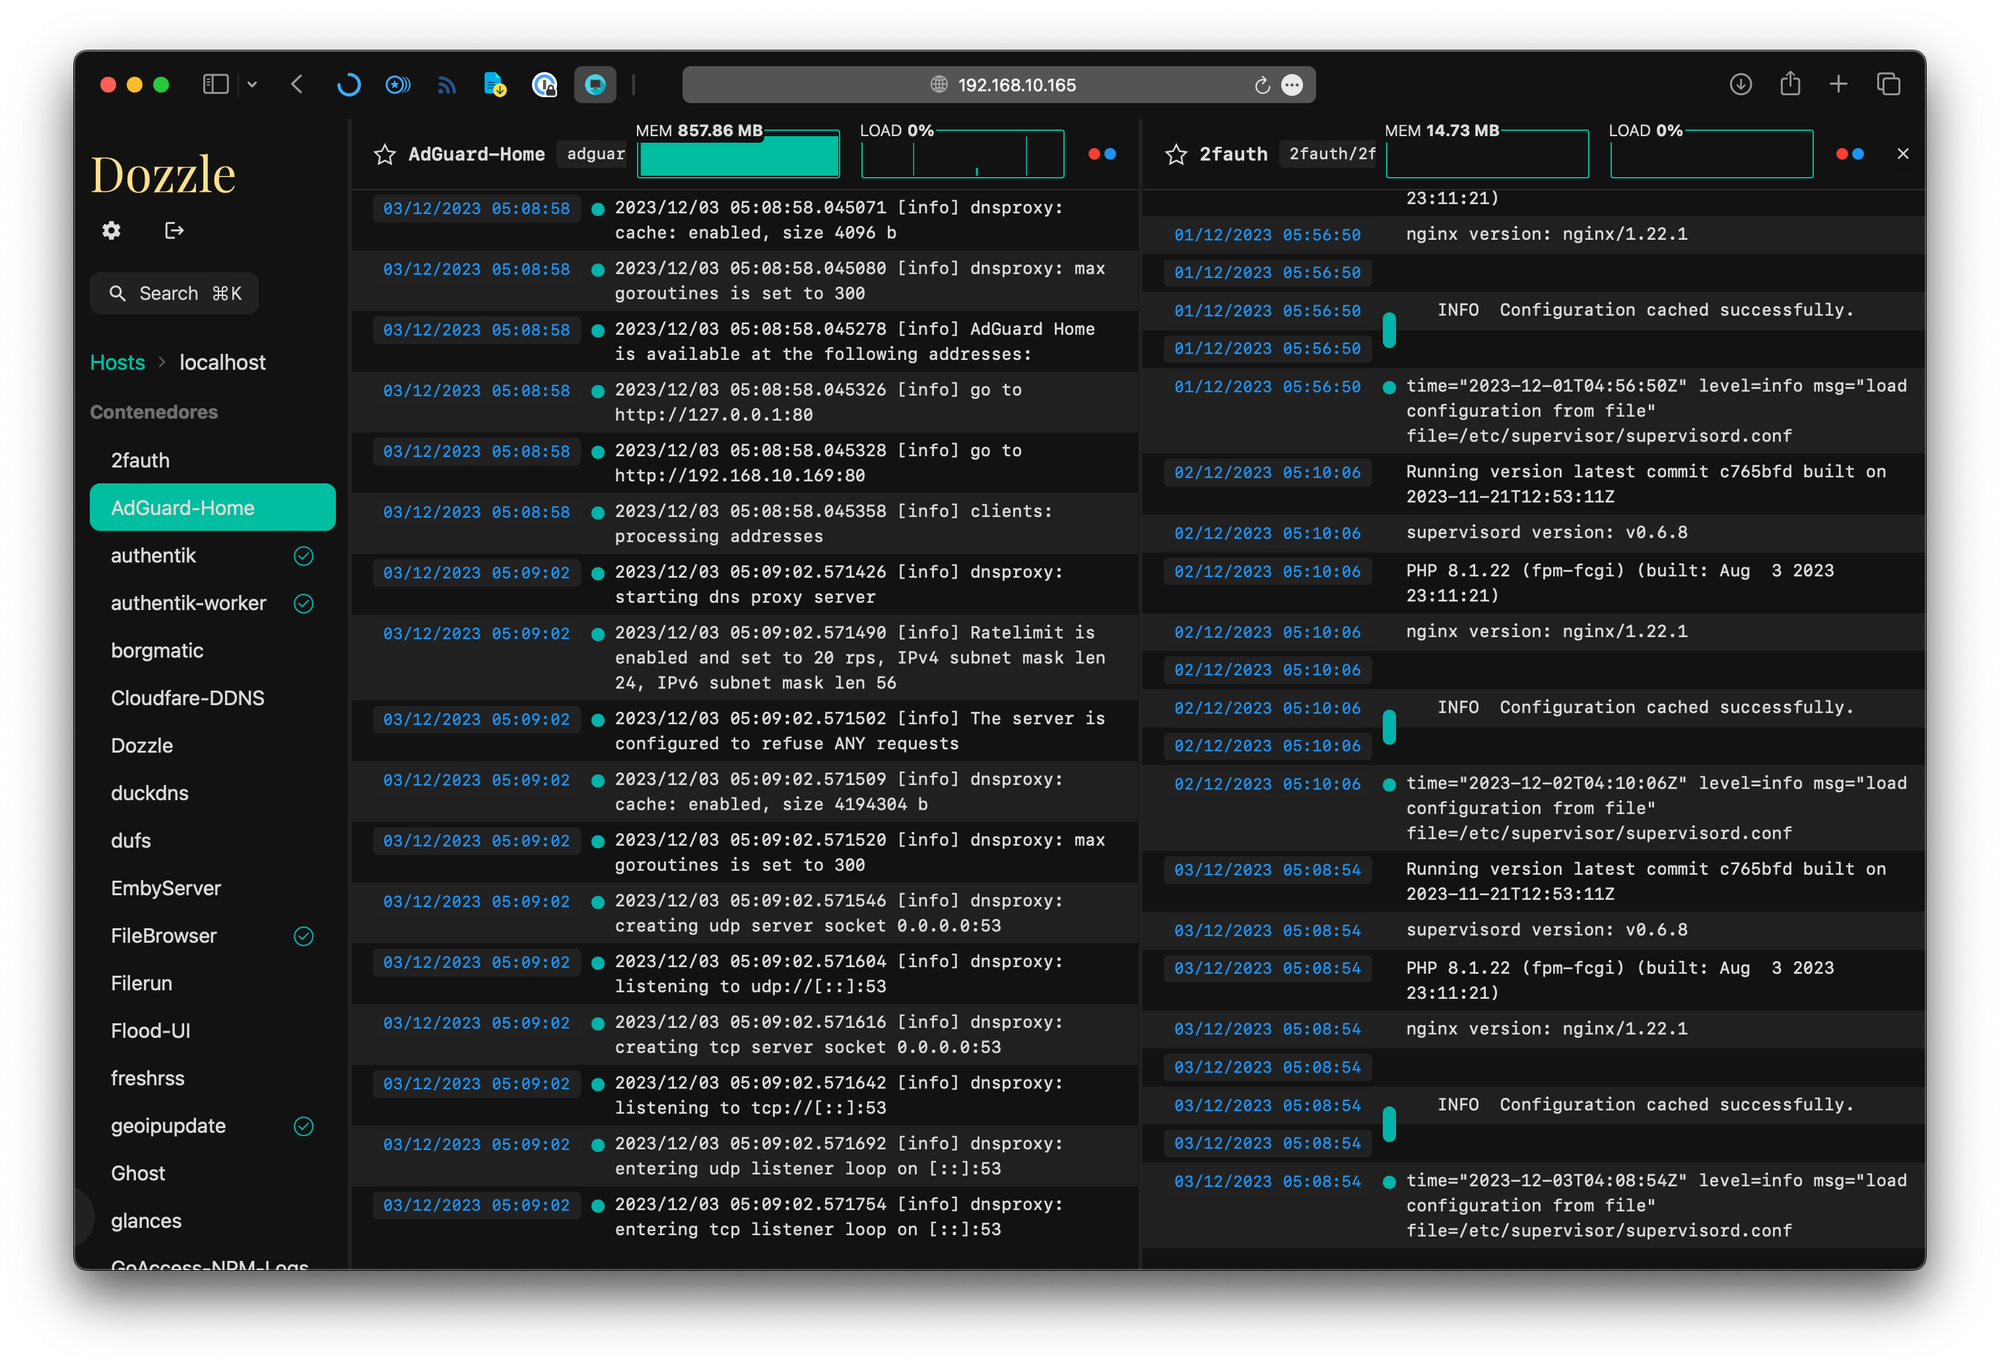This screenshot has width=2000, height=1368.
Task: Click timestamp 03/12/2023 05:08:58 in first AdGuard log line
Action: point(476,208)
